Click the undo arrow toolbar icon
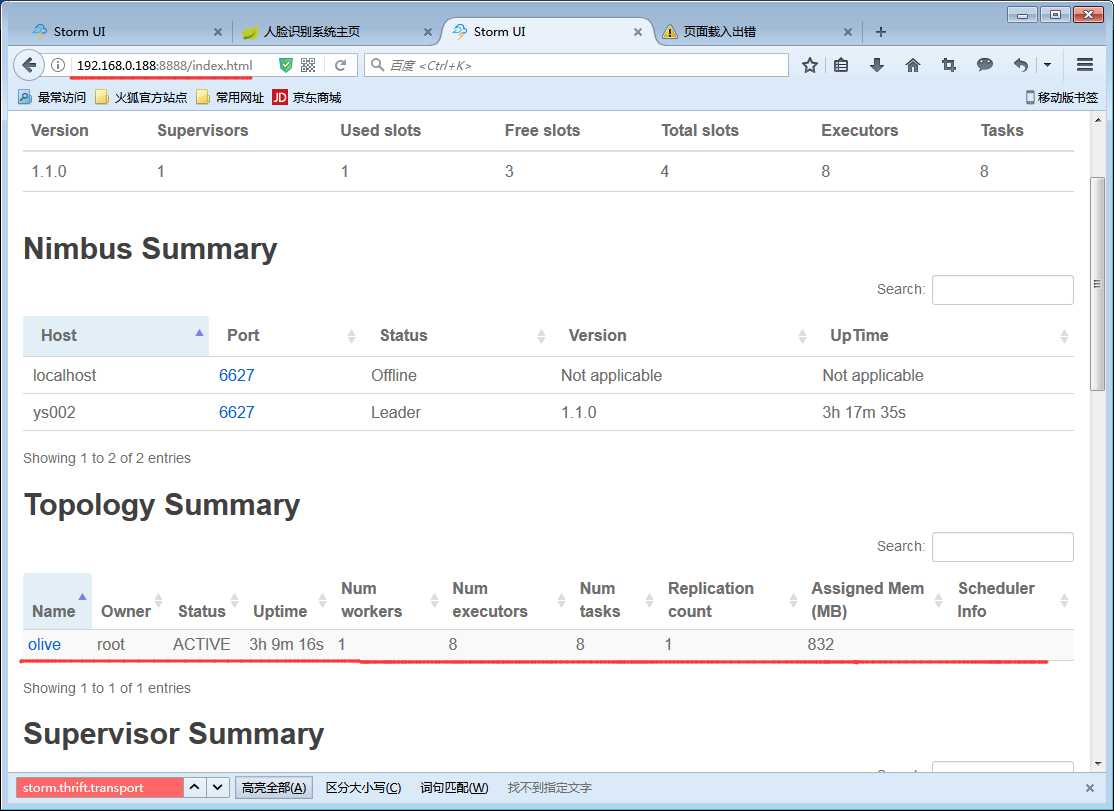 pyautogui.click(x=1021, y=65)
